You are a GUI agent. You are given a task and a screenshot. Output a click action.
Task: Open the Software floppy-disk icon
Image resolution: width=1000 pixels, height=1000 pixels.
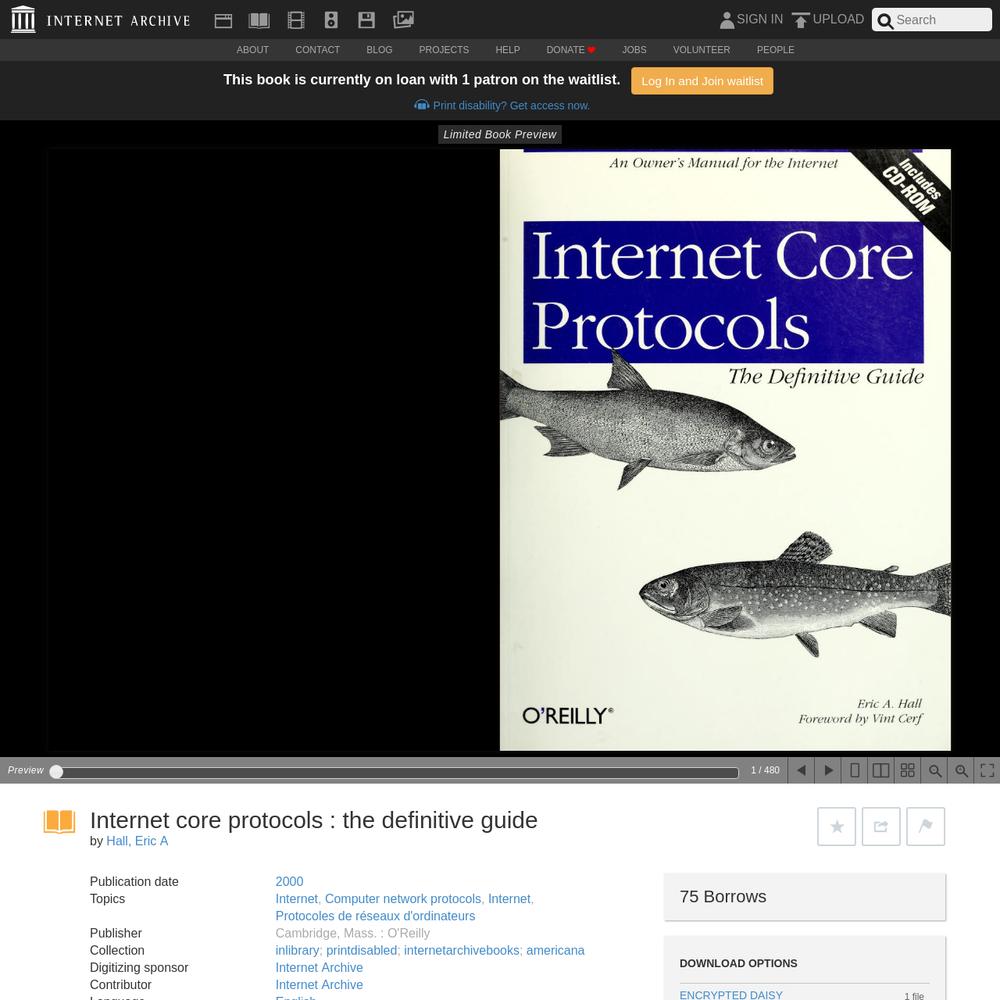pyautogui.click(x=367, y=20)
